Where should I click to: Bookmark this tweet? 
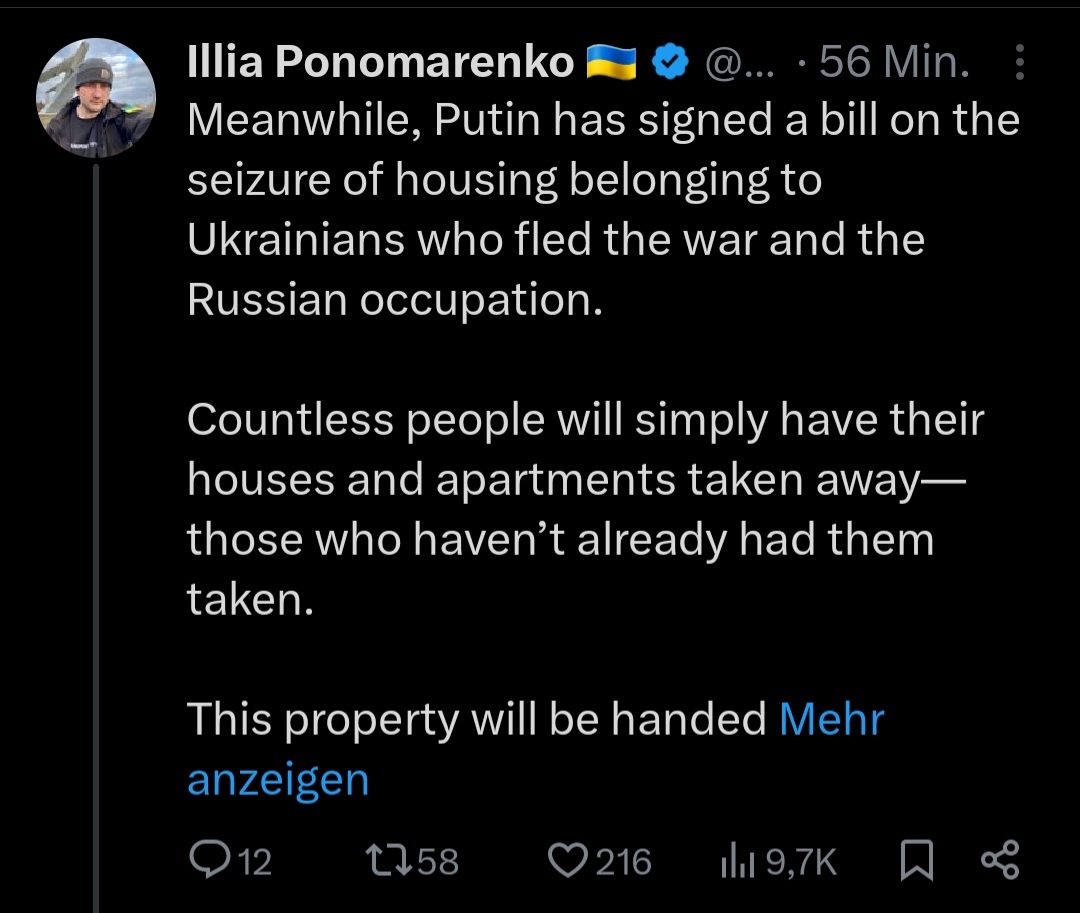click(915, 860)
